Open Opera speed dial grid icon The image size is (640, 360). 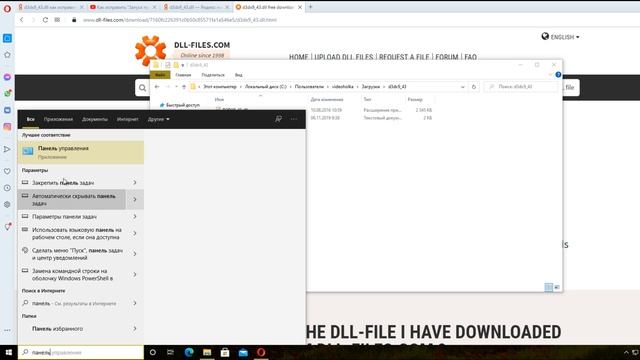point(57,20)
